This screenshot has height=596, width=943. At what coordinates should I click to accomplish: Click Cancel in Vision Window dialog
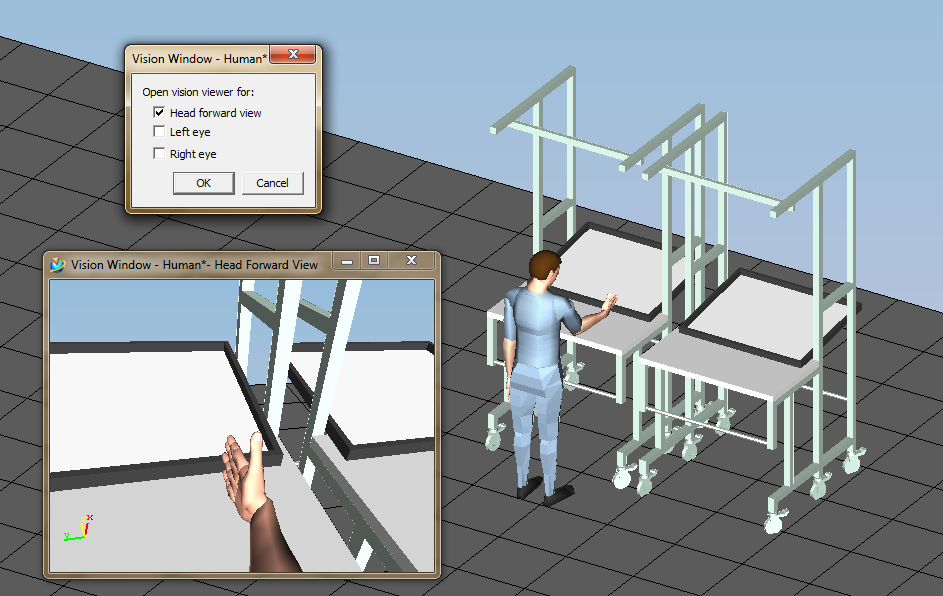point(272,183)
